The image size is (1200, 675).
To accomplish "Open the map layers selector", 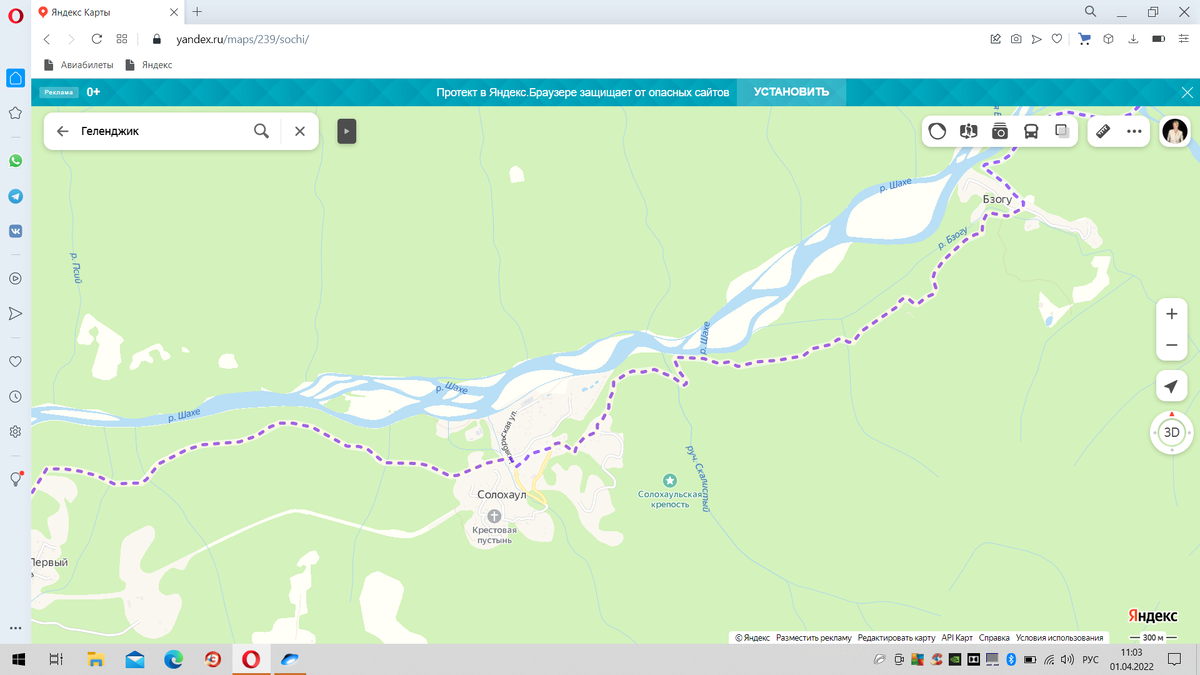I will pos(1062,131).
